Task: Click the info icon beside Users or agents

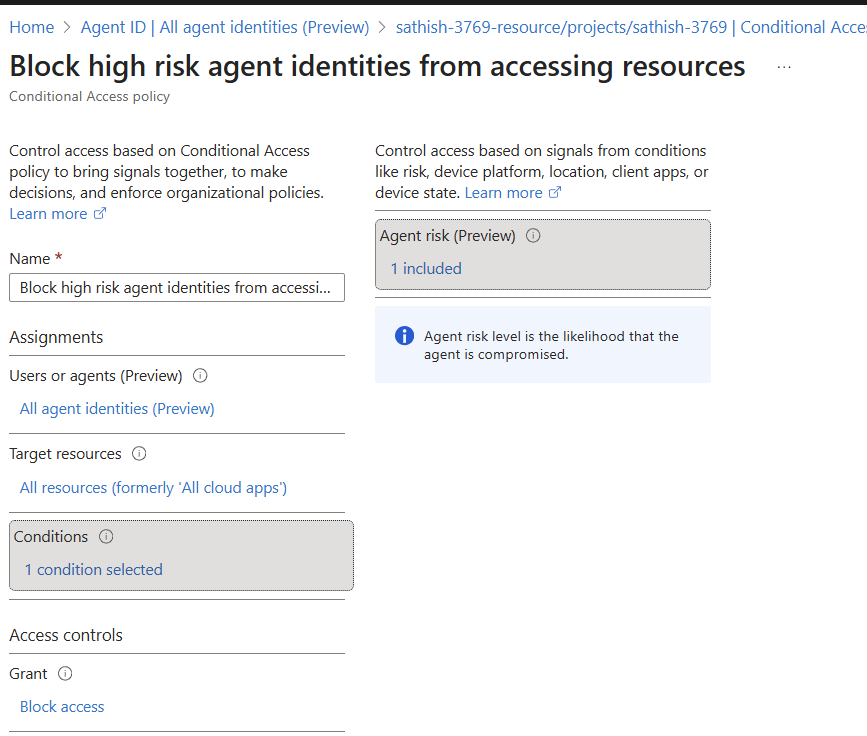Action: (x=200, y=376)
